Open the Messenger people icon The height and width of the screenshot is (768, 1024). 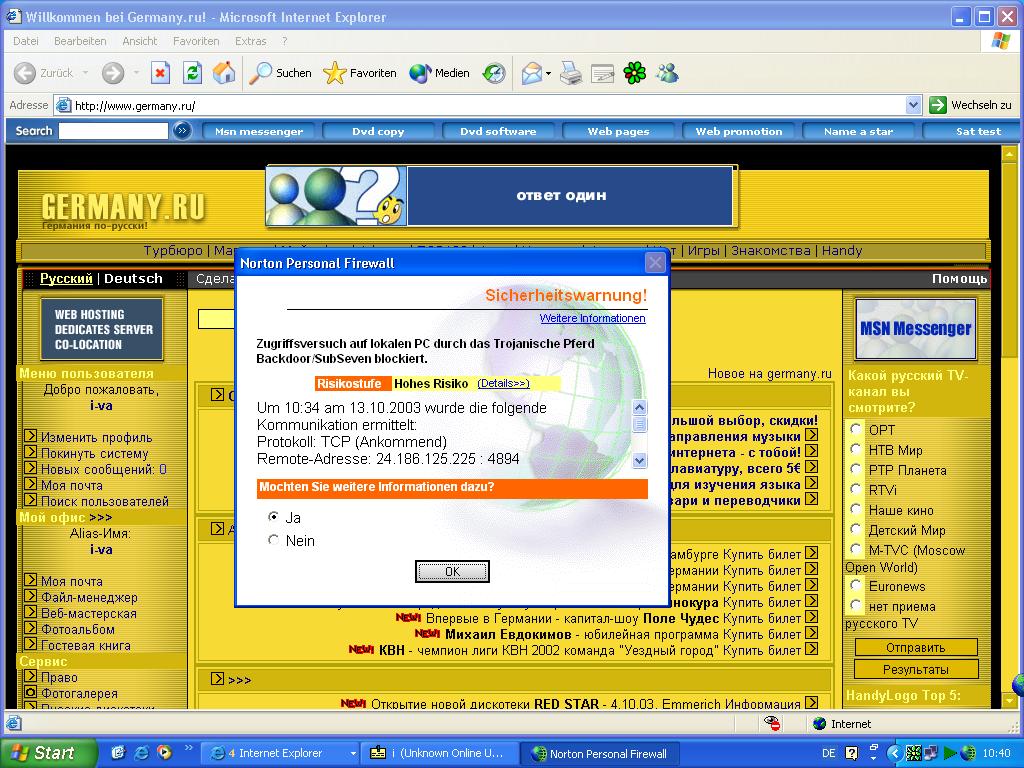click(667, 73)
